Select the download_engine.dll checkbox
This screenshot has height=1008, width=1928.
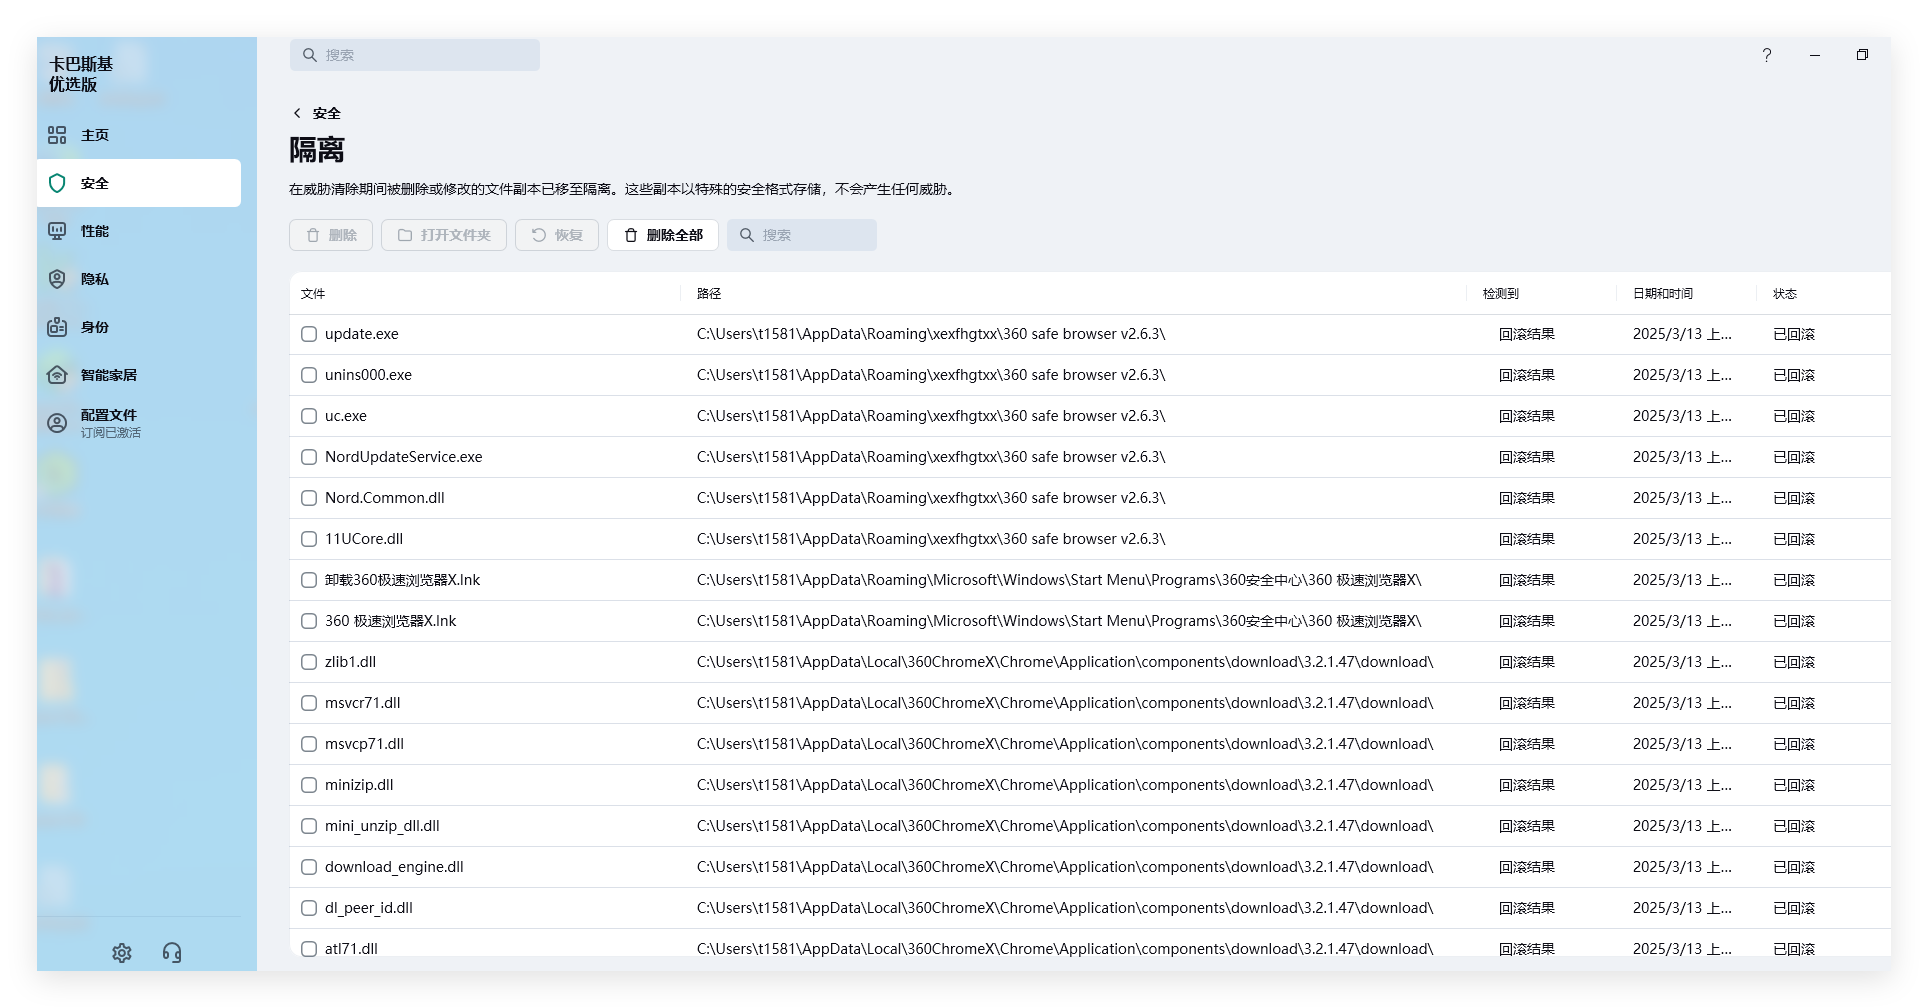309,867
